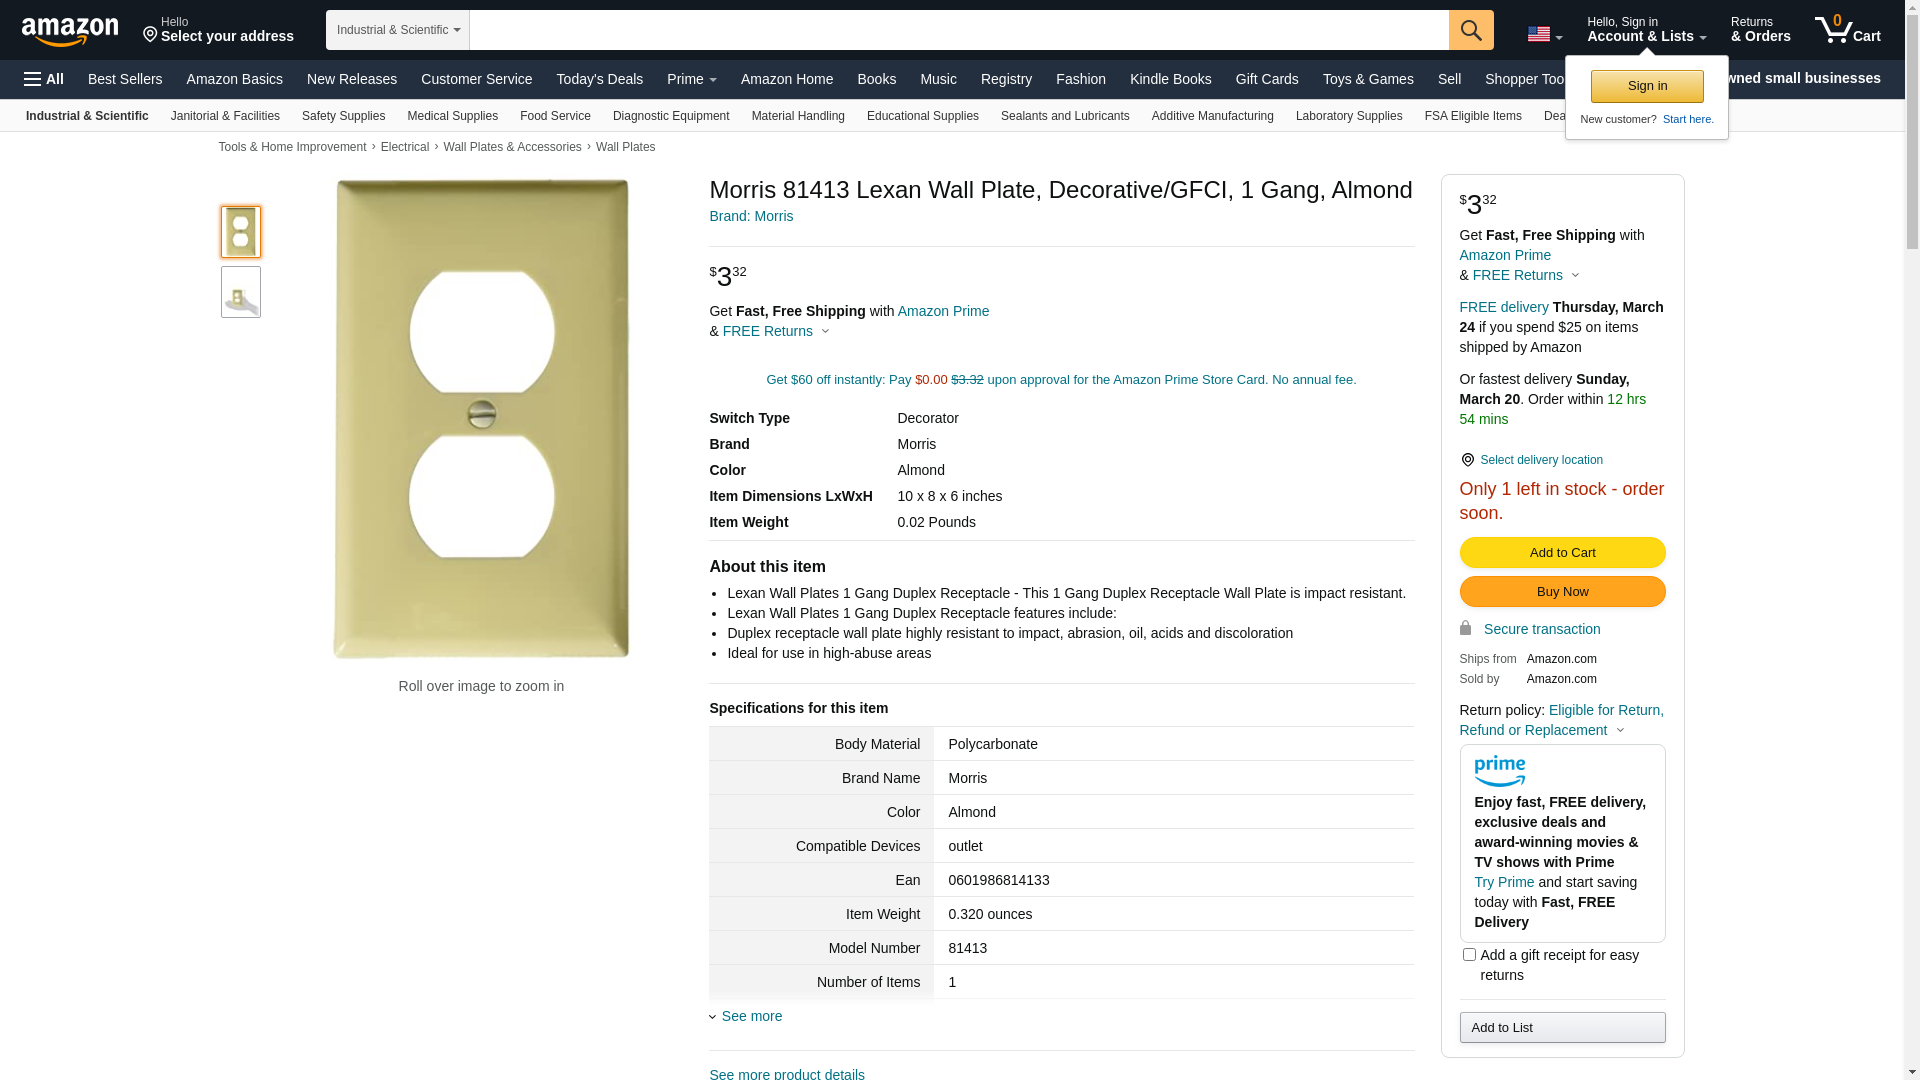Open the shopping cart icon
The height and width of the screenshot is (1080, 1920).
pyautogui.click(x=1846, y=30)
